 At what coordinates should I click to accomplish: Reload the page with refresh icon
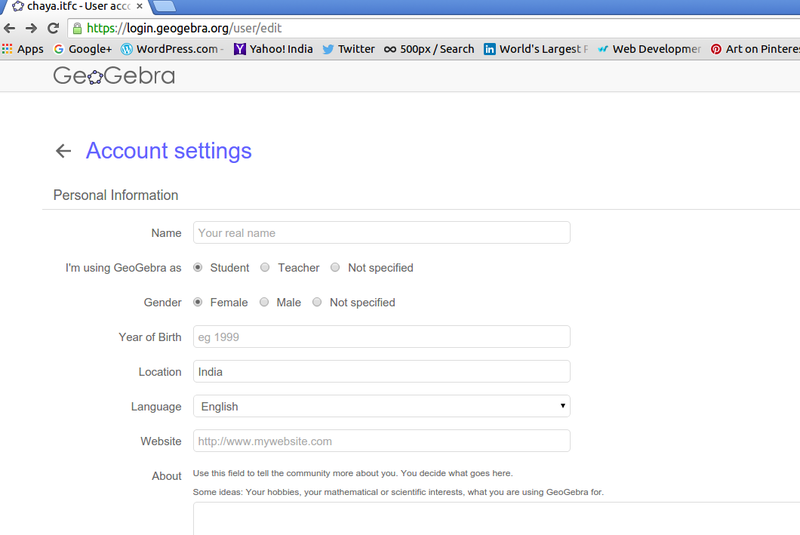[53, 28]
